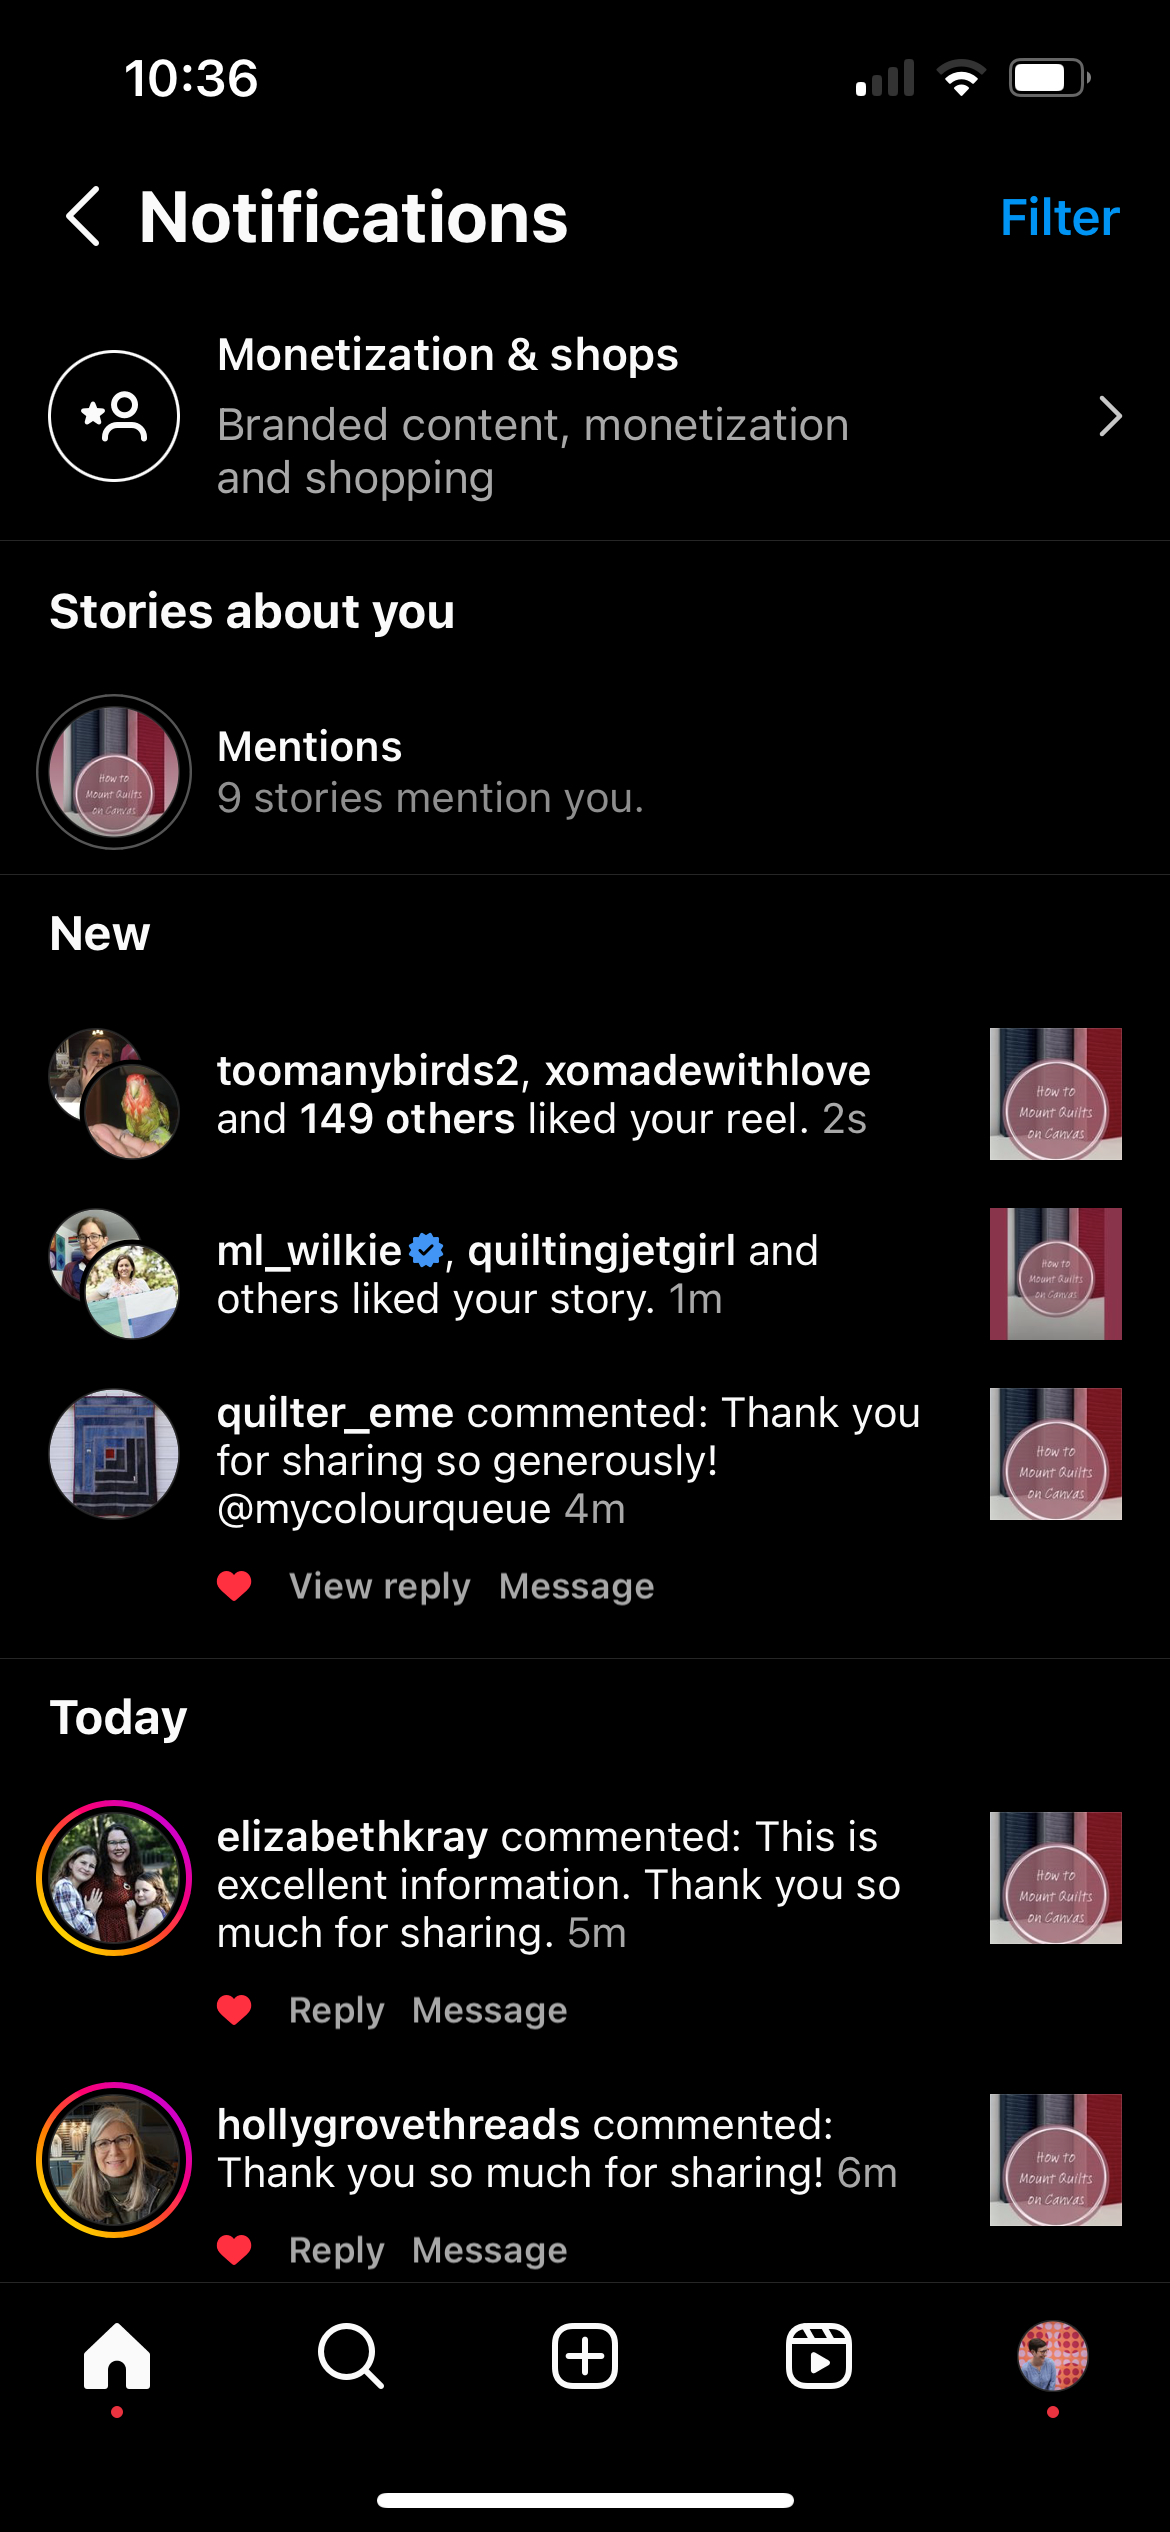Go back using the left arrow icon
This screenshot has width=1170, height=2532.
tap(83, 216)
